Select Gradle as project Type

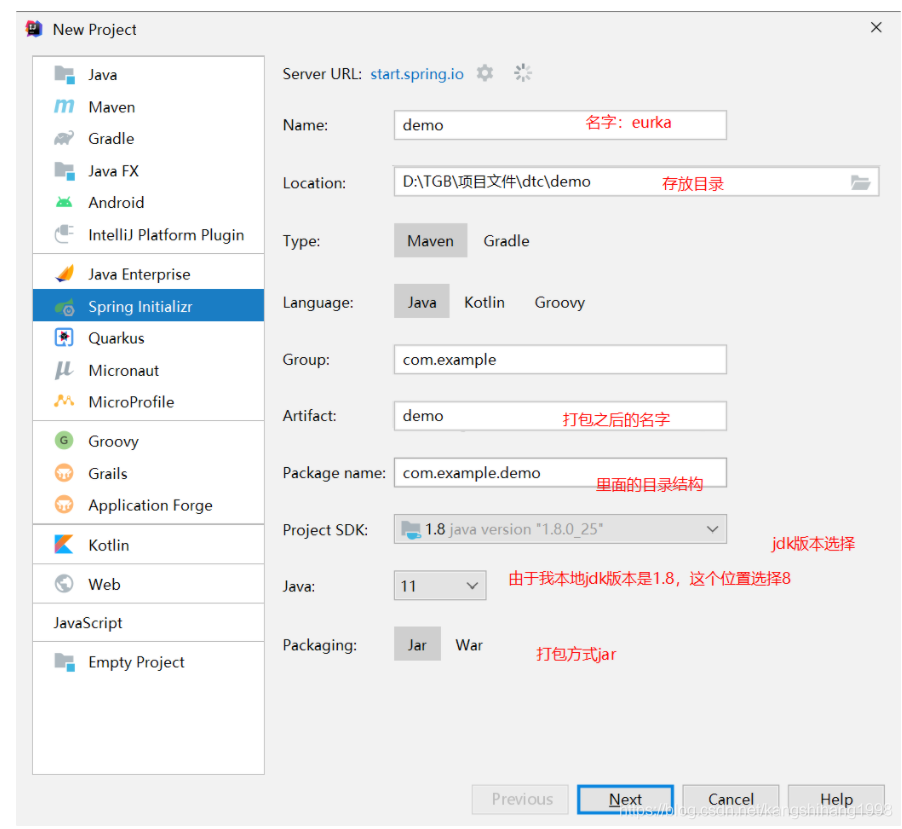tap(506, 240)
